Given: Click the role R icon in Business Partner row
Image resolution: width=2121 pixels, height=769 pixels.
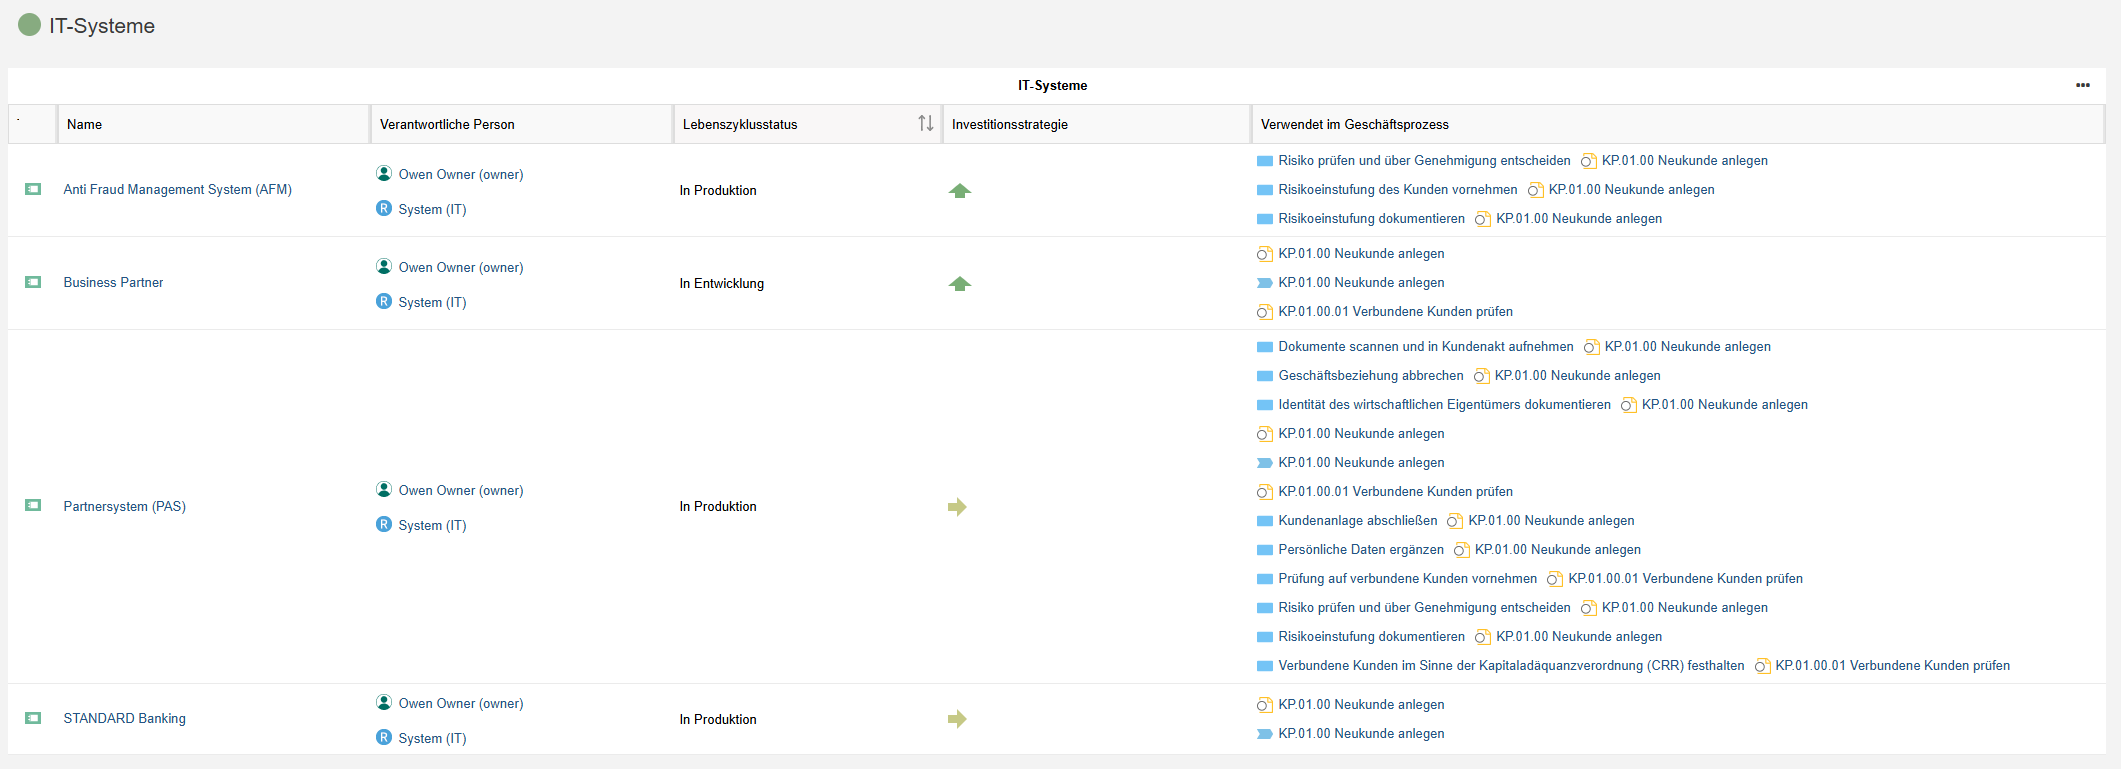Looking at the screenshot, I should coord(384,301).
